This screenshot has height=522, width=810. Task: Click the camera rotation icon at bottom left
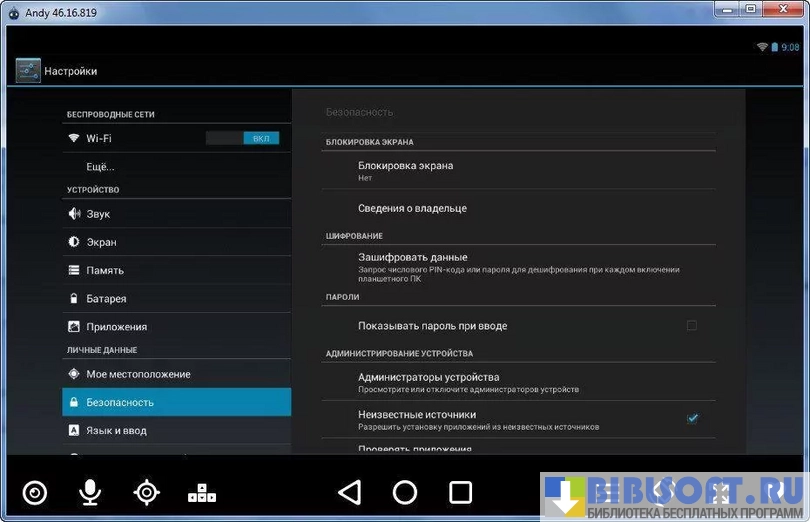pos(35,492)
